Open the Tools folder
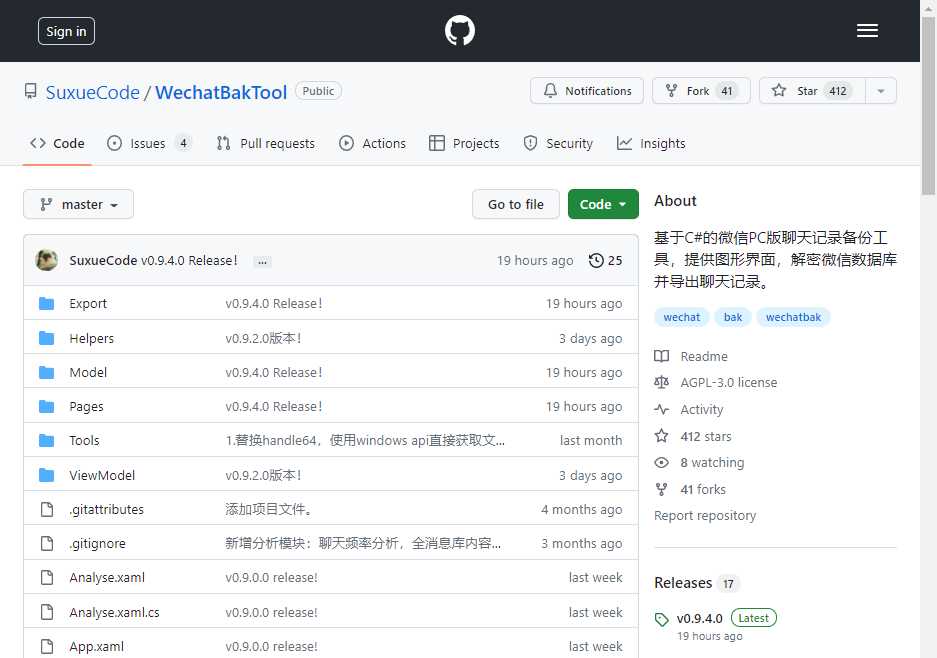The width and height of the screenshot is (937, 658). pos(84,440)
